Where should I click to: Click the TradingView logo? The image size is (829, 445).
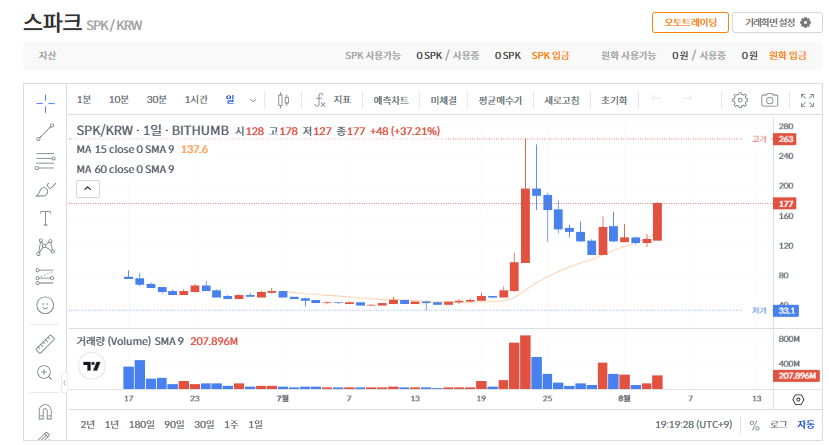click(x=92, y=366)
